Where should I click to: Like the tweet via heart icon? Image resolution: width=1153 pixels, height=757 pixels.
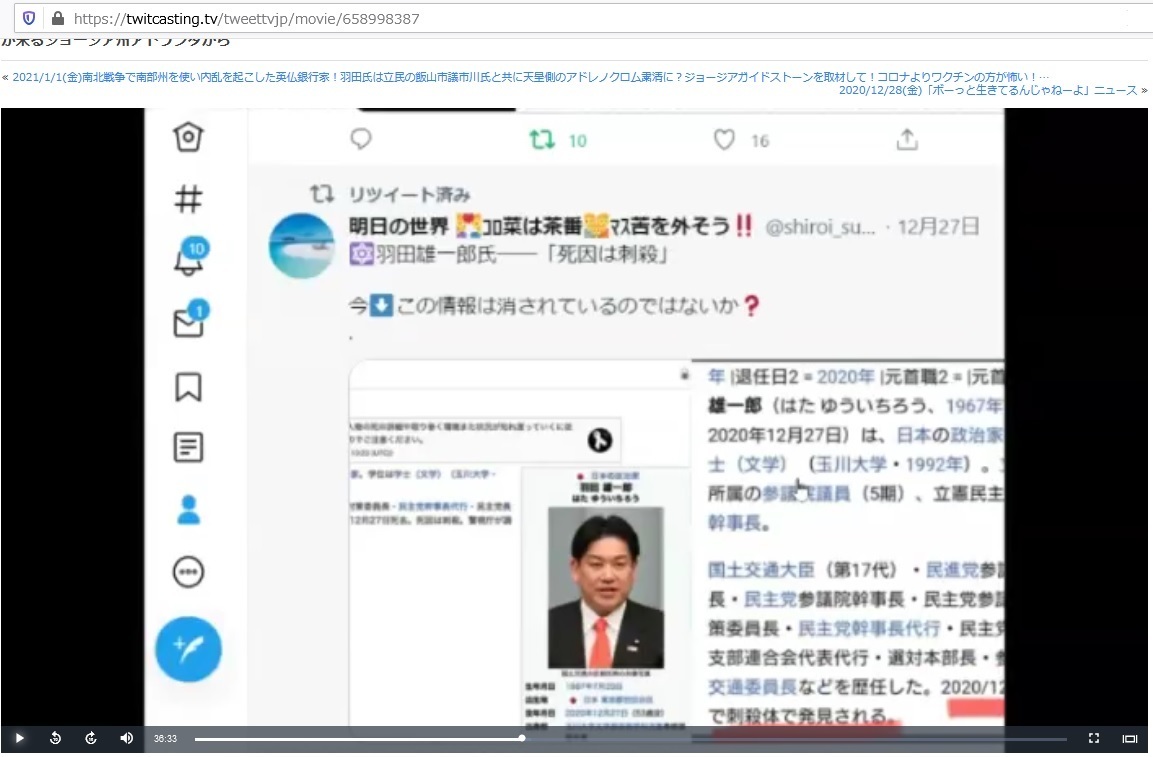click(x=724, y=140)
